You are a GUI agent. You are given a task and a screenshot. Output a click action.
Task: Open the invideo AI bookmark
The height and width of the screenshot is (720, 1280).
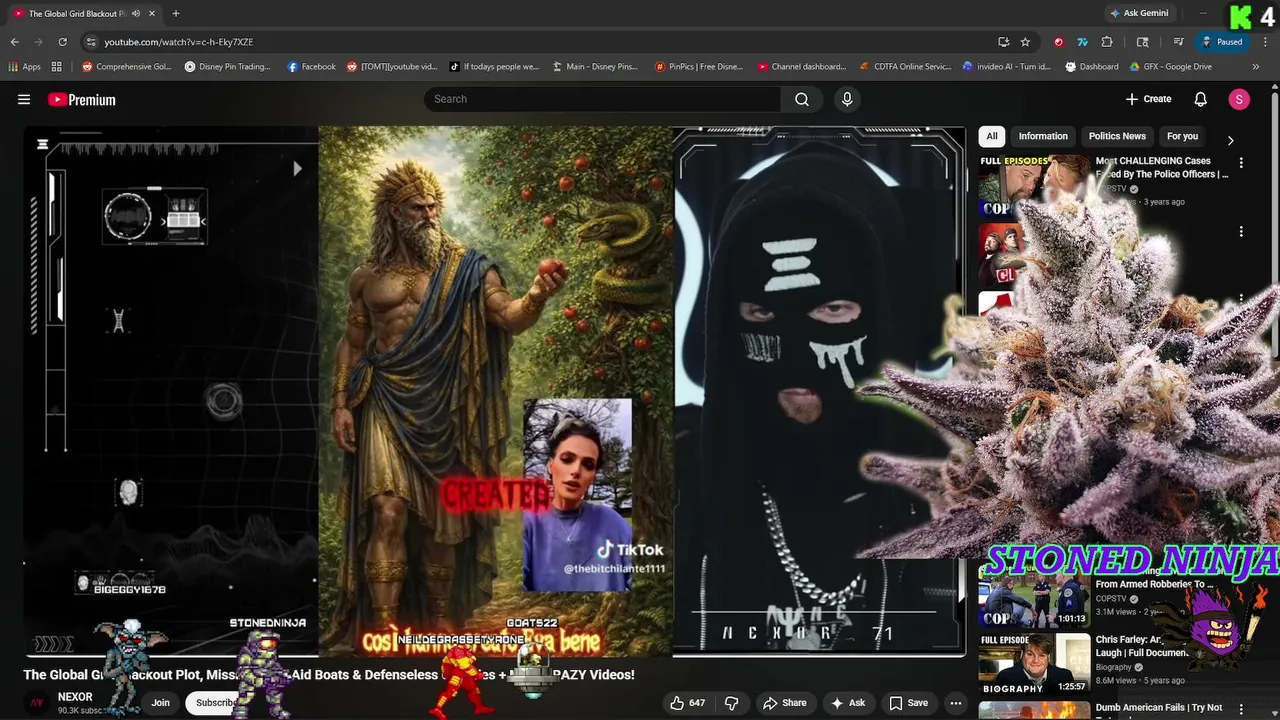pyautogui.click(x=1006, y=67)
